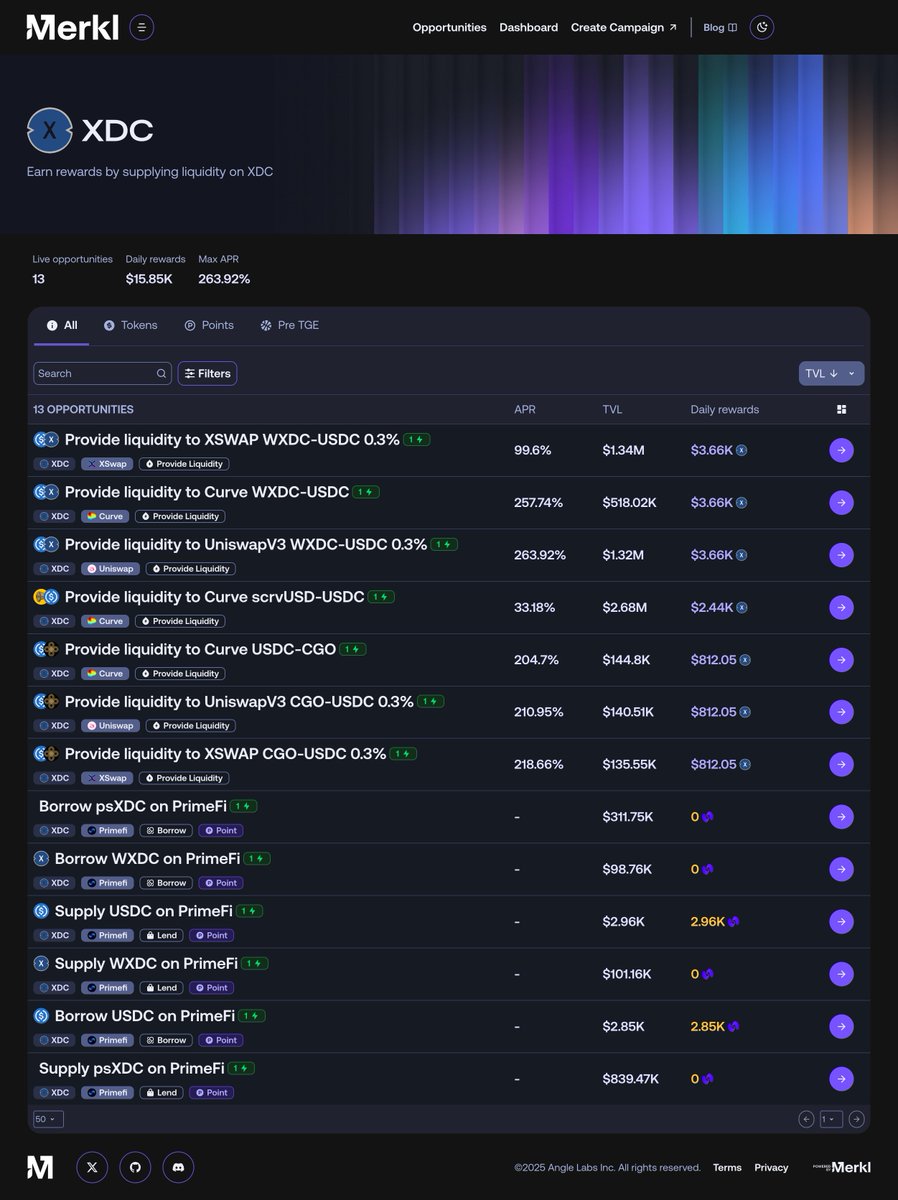This screenshot has width=898, height=1200.
Task: Sort by APR column header
Action: (x=525, y=409)
